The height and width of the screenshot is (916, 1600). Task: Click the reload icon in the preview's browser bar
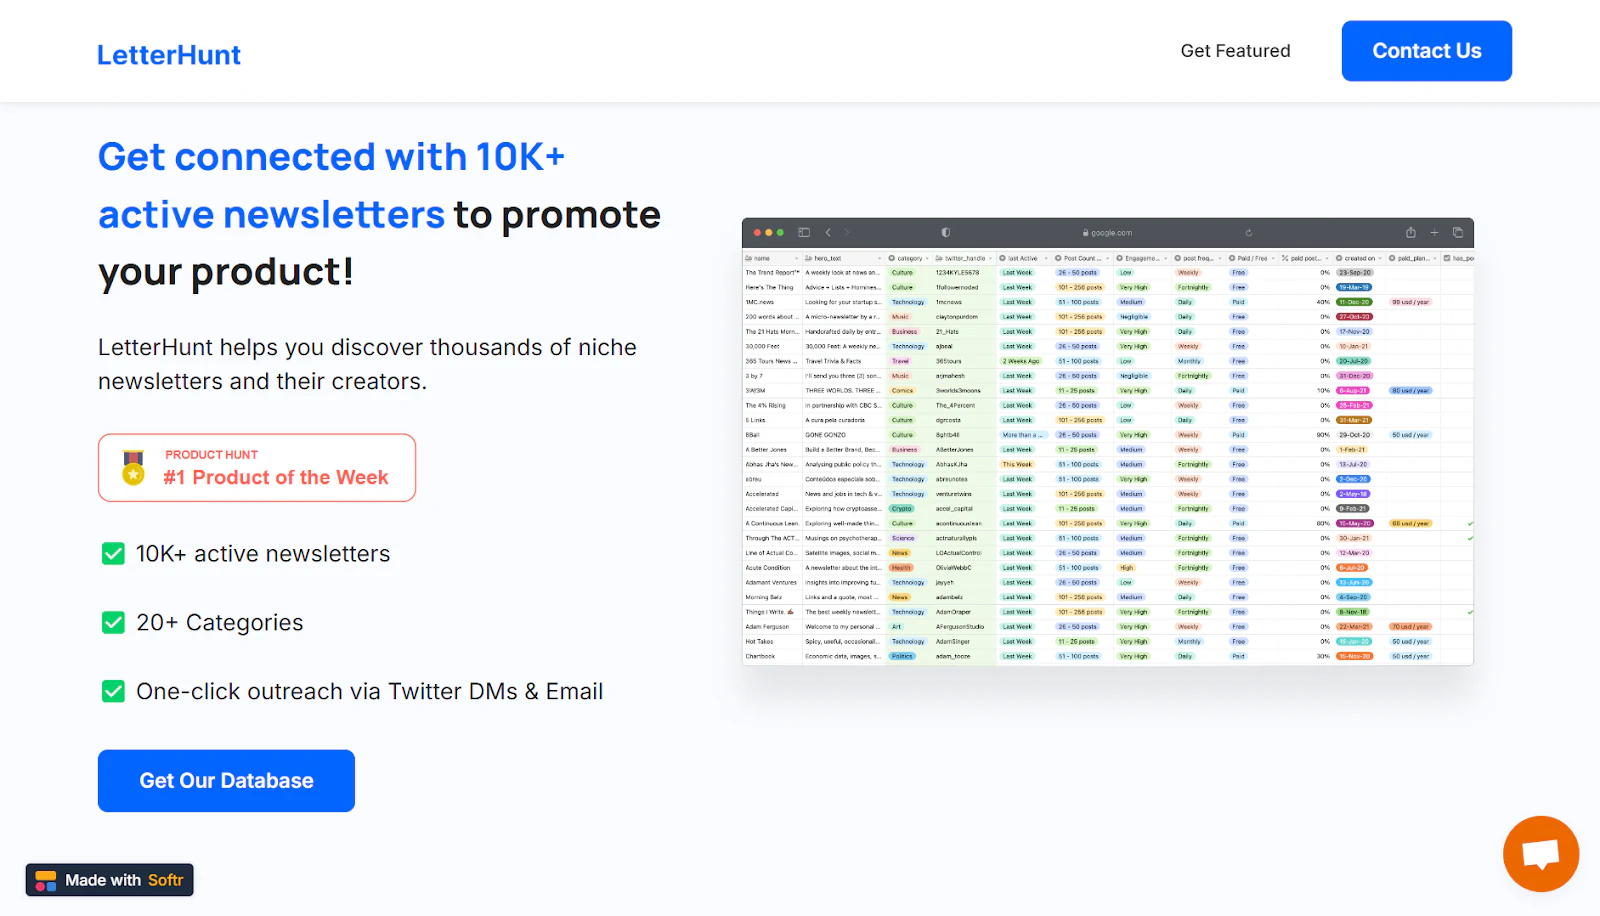coord(1249,232)
